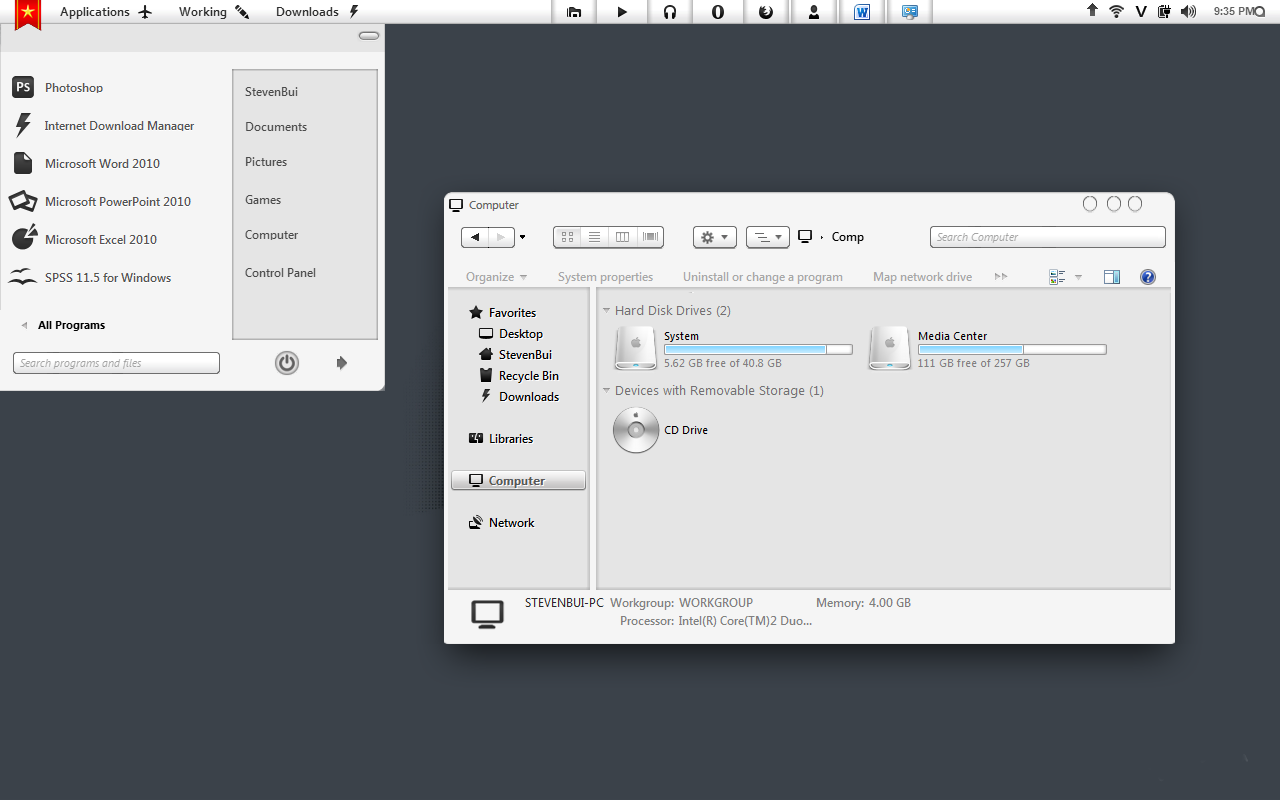Switch to icons grid view
Viewport: 1280px width, 800px height.
[x=567, y=237]
